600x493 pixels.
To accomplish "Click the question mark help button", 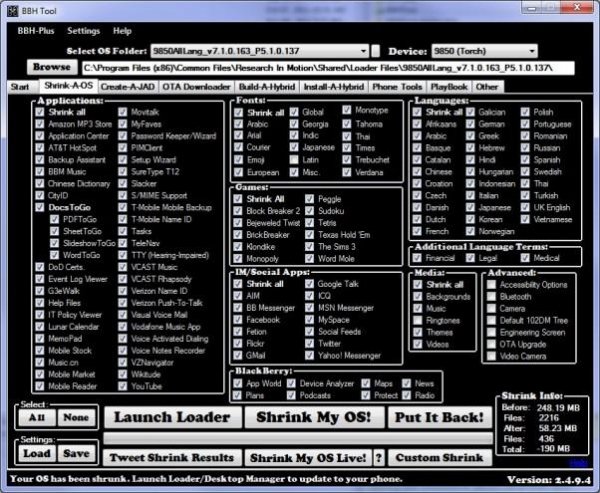I will tap(379, 458).
